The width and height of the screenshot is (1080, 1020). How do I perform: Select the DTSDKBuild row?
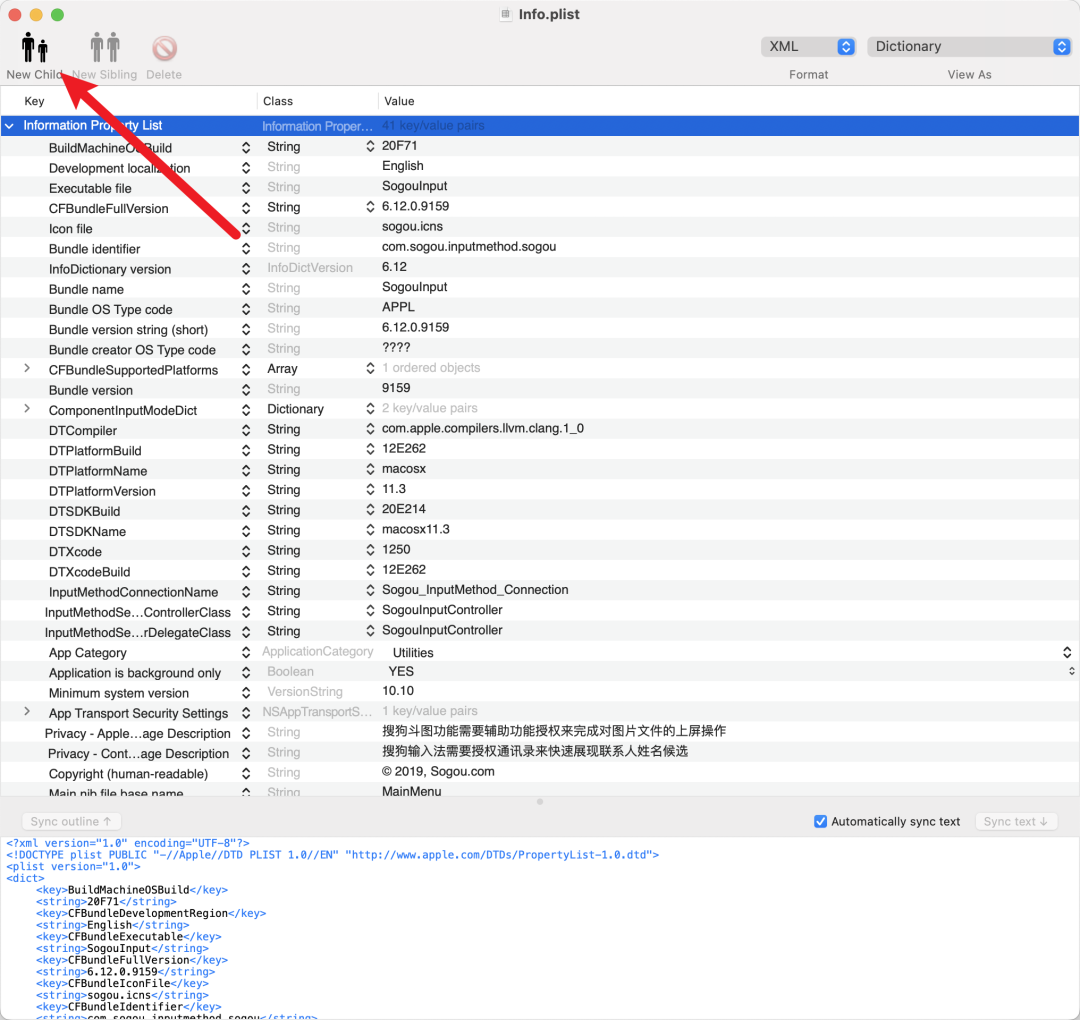[x=540, y=510]
